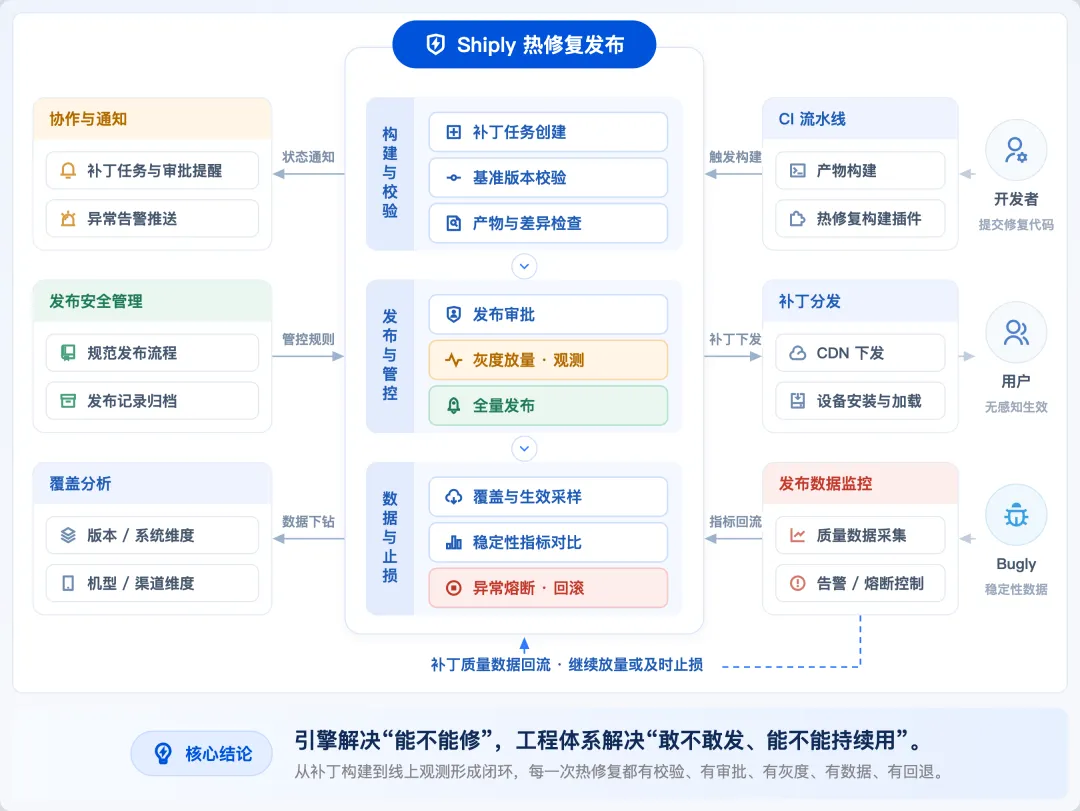Click the 补丁分发 panel header
The image size is (1080, 811).
(860, 301)
